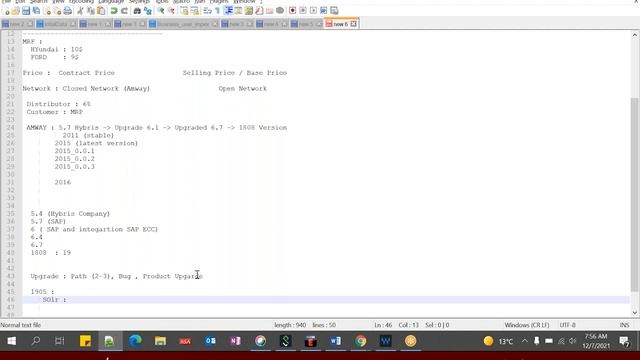Zoom in using the magnifier plus icon
This screenshot has width=640, height=360.
pos(161,11)
